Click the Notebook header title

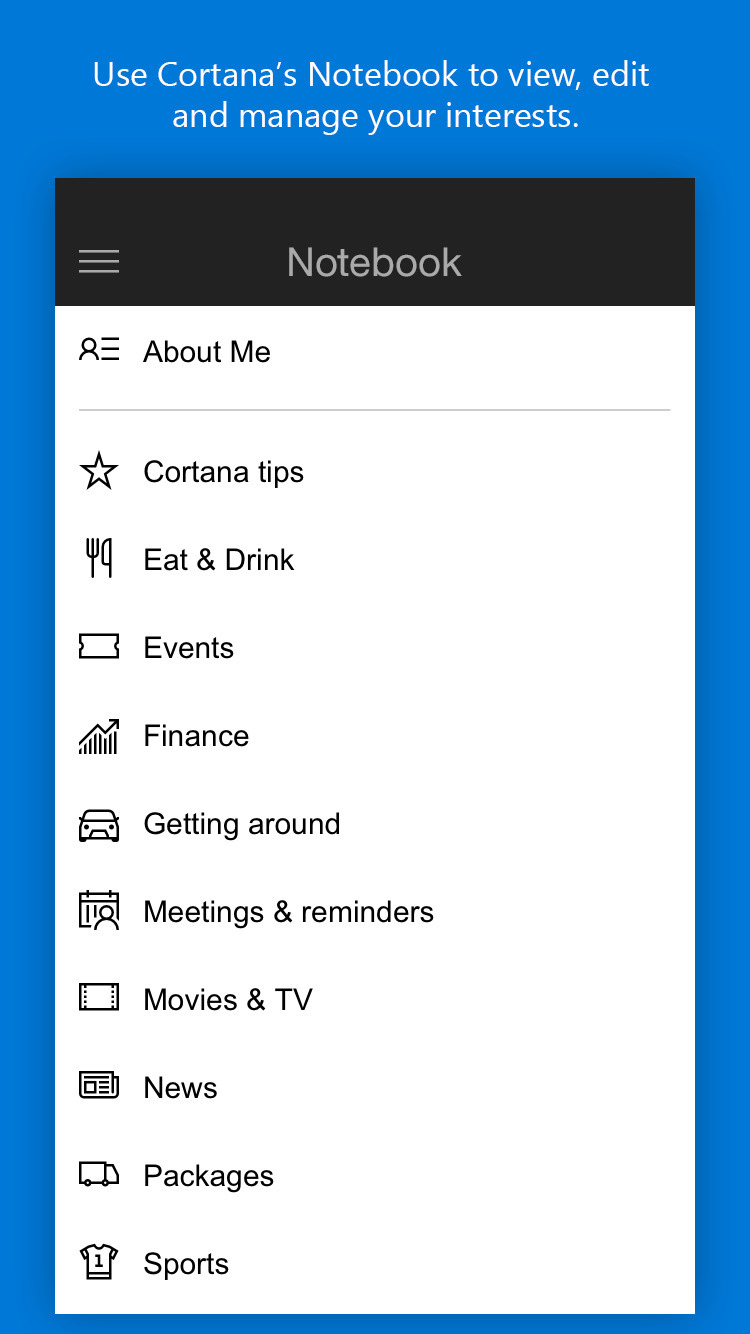point(374,263)
